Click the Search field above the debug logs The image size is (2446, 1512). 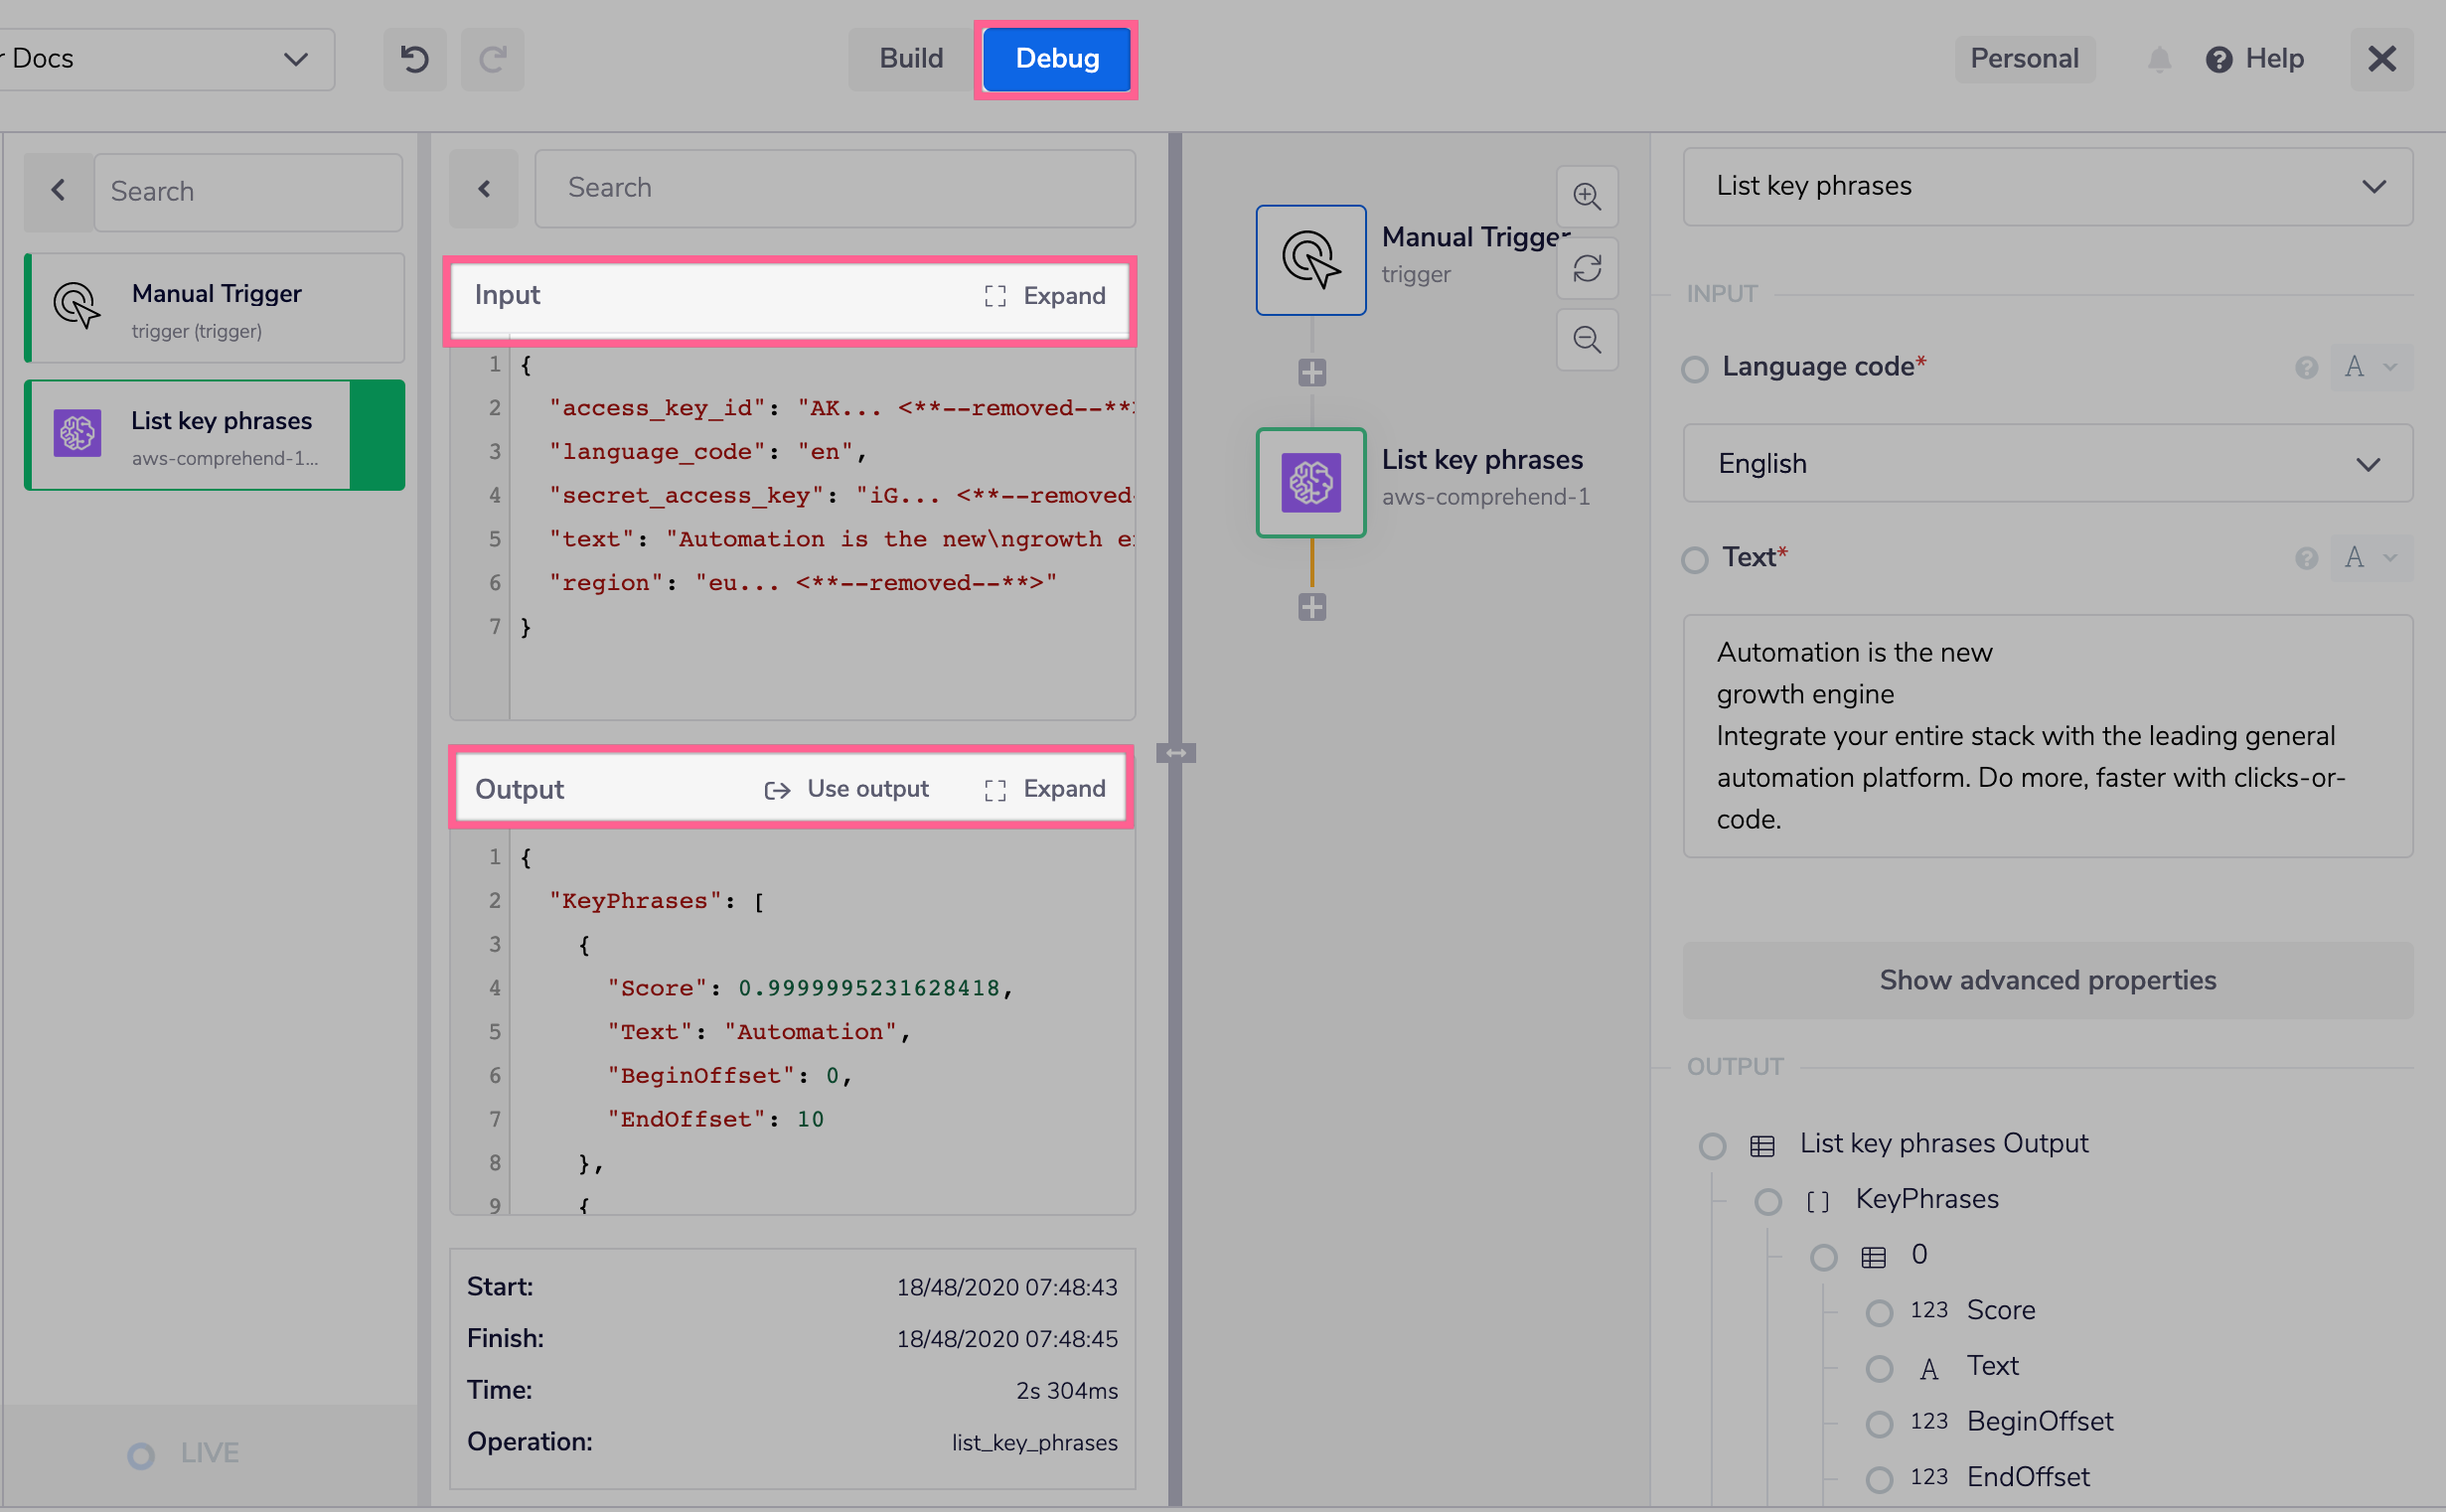tap(834, 188)
